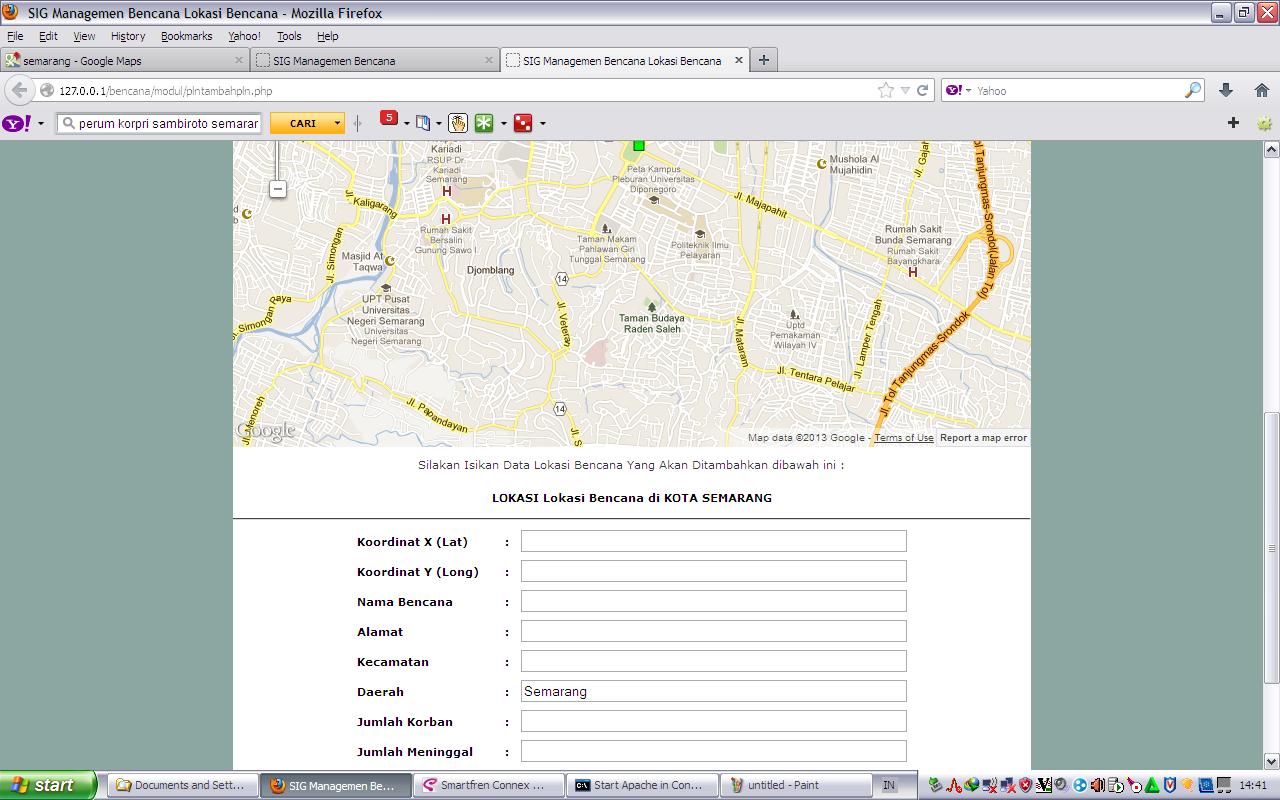This screenshot has height=800, width=1280.
Task: Click the Report a map error link
Action: pyautogui.click(x=983, y=438)
